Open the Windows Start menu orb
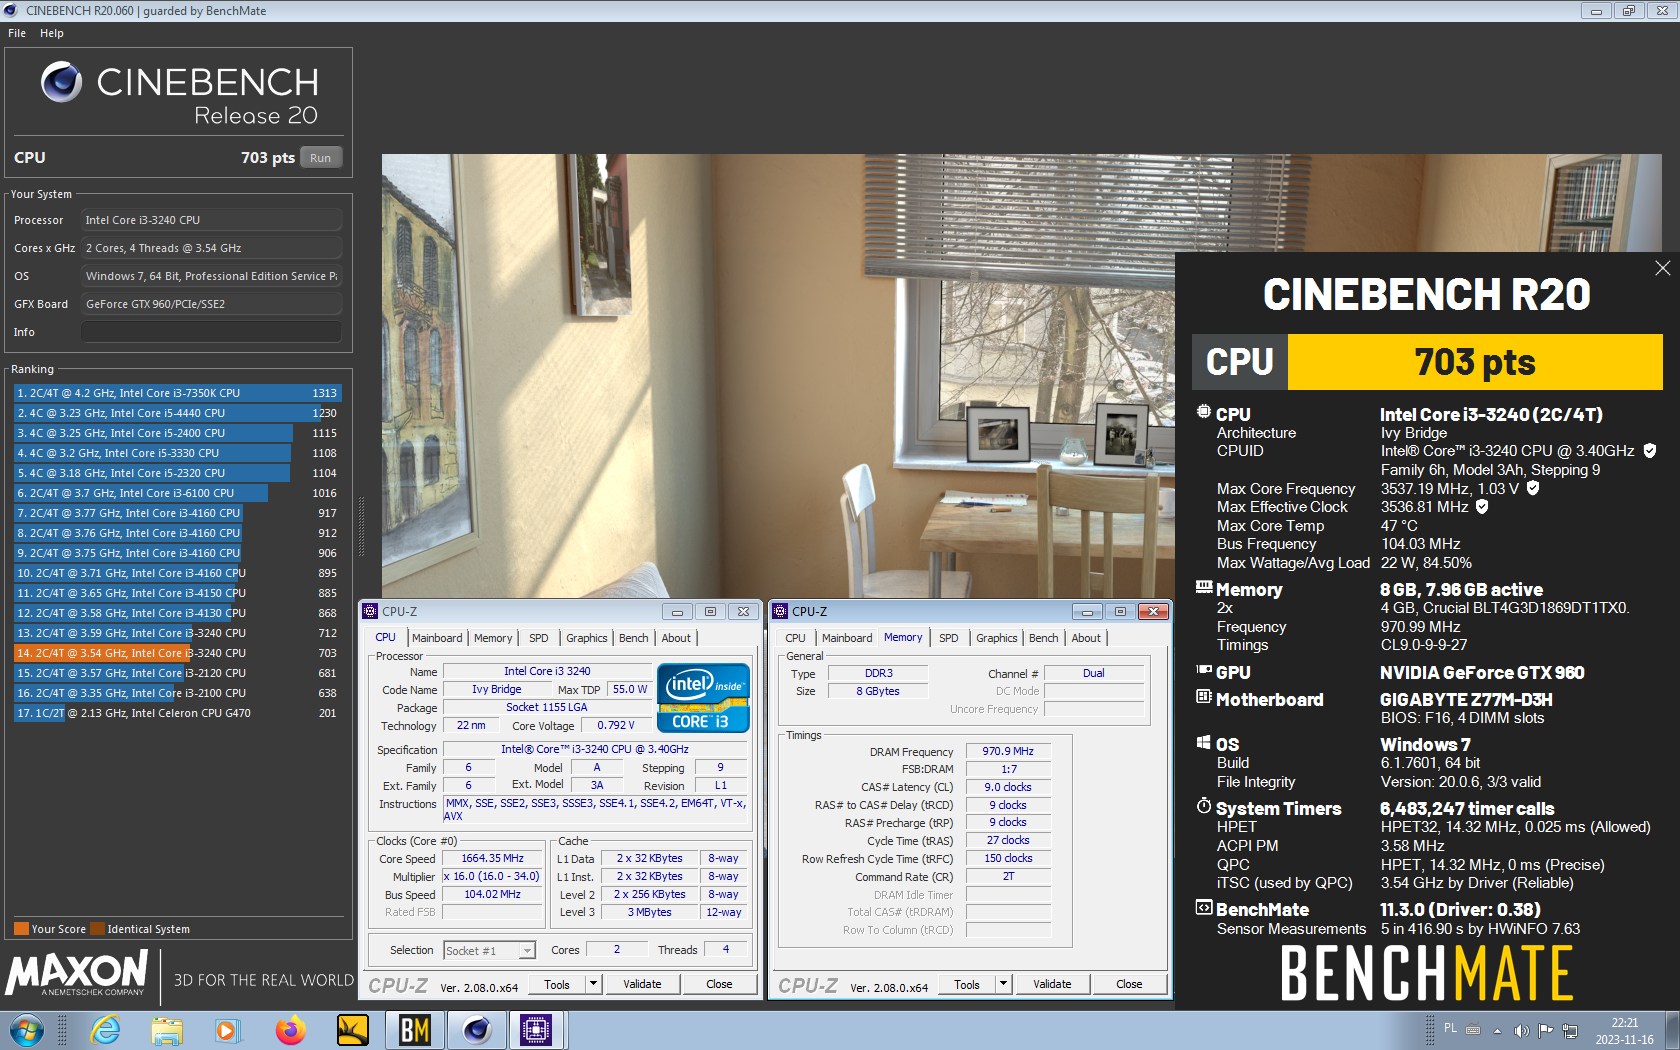This screenshot has width=1680, height=1050. [x=27, y=1030]
